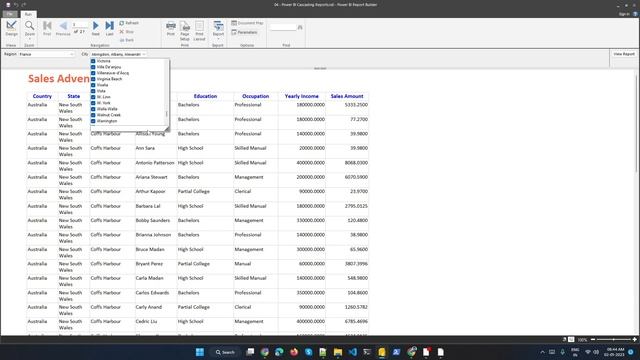Uncheck Walla Walla in the City list
The image size is (640, 360).
pyautogui.click(x=93, y=109)
